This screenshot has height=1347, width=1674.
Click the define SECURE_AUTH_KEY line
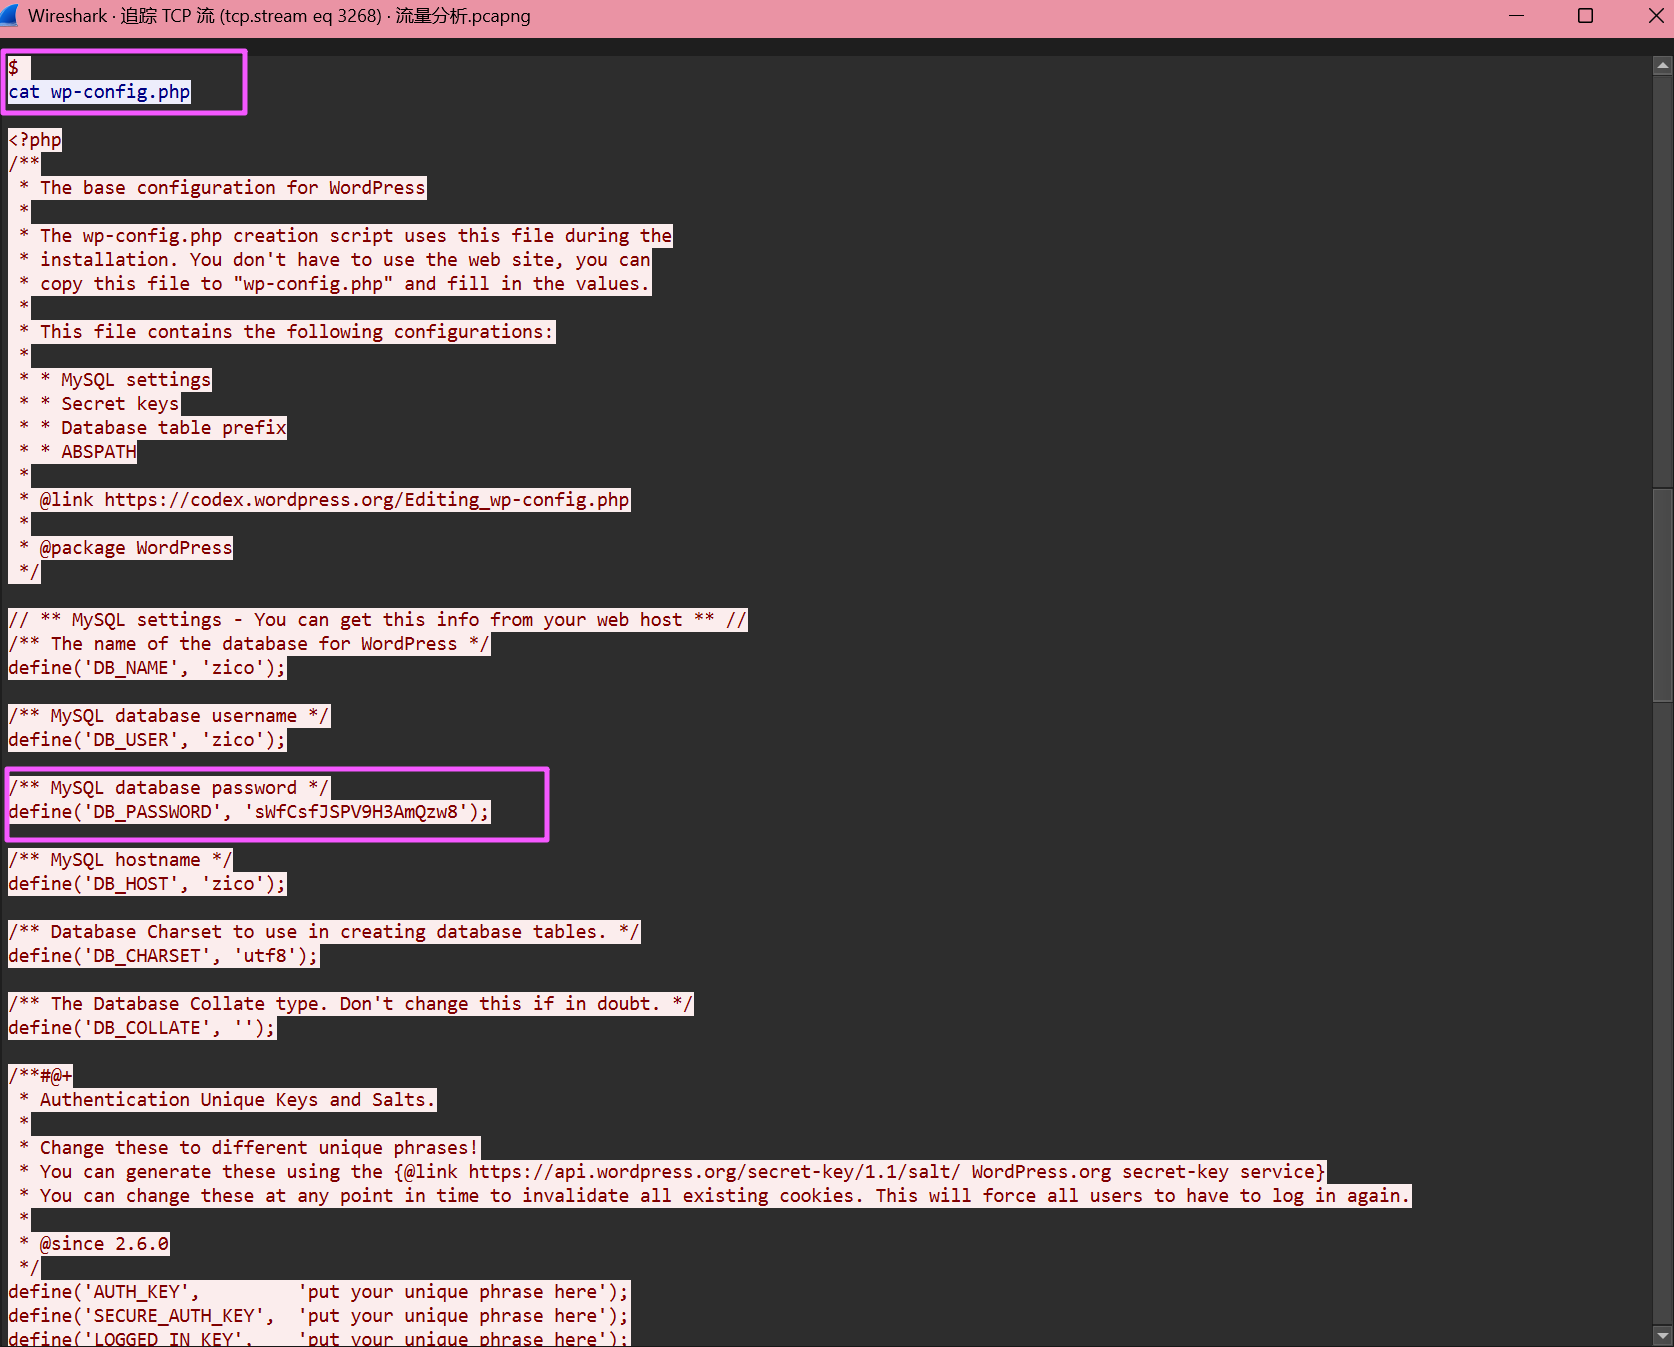(319, 1316)
